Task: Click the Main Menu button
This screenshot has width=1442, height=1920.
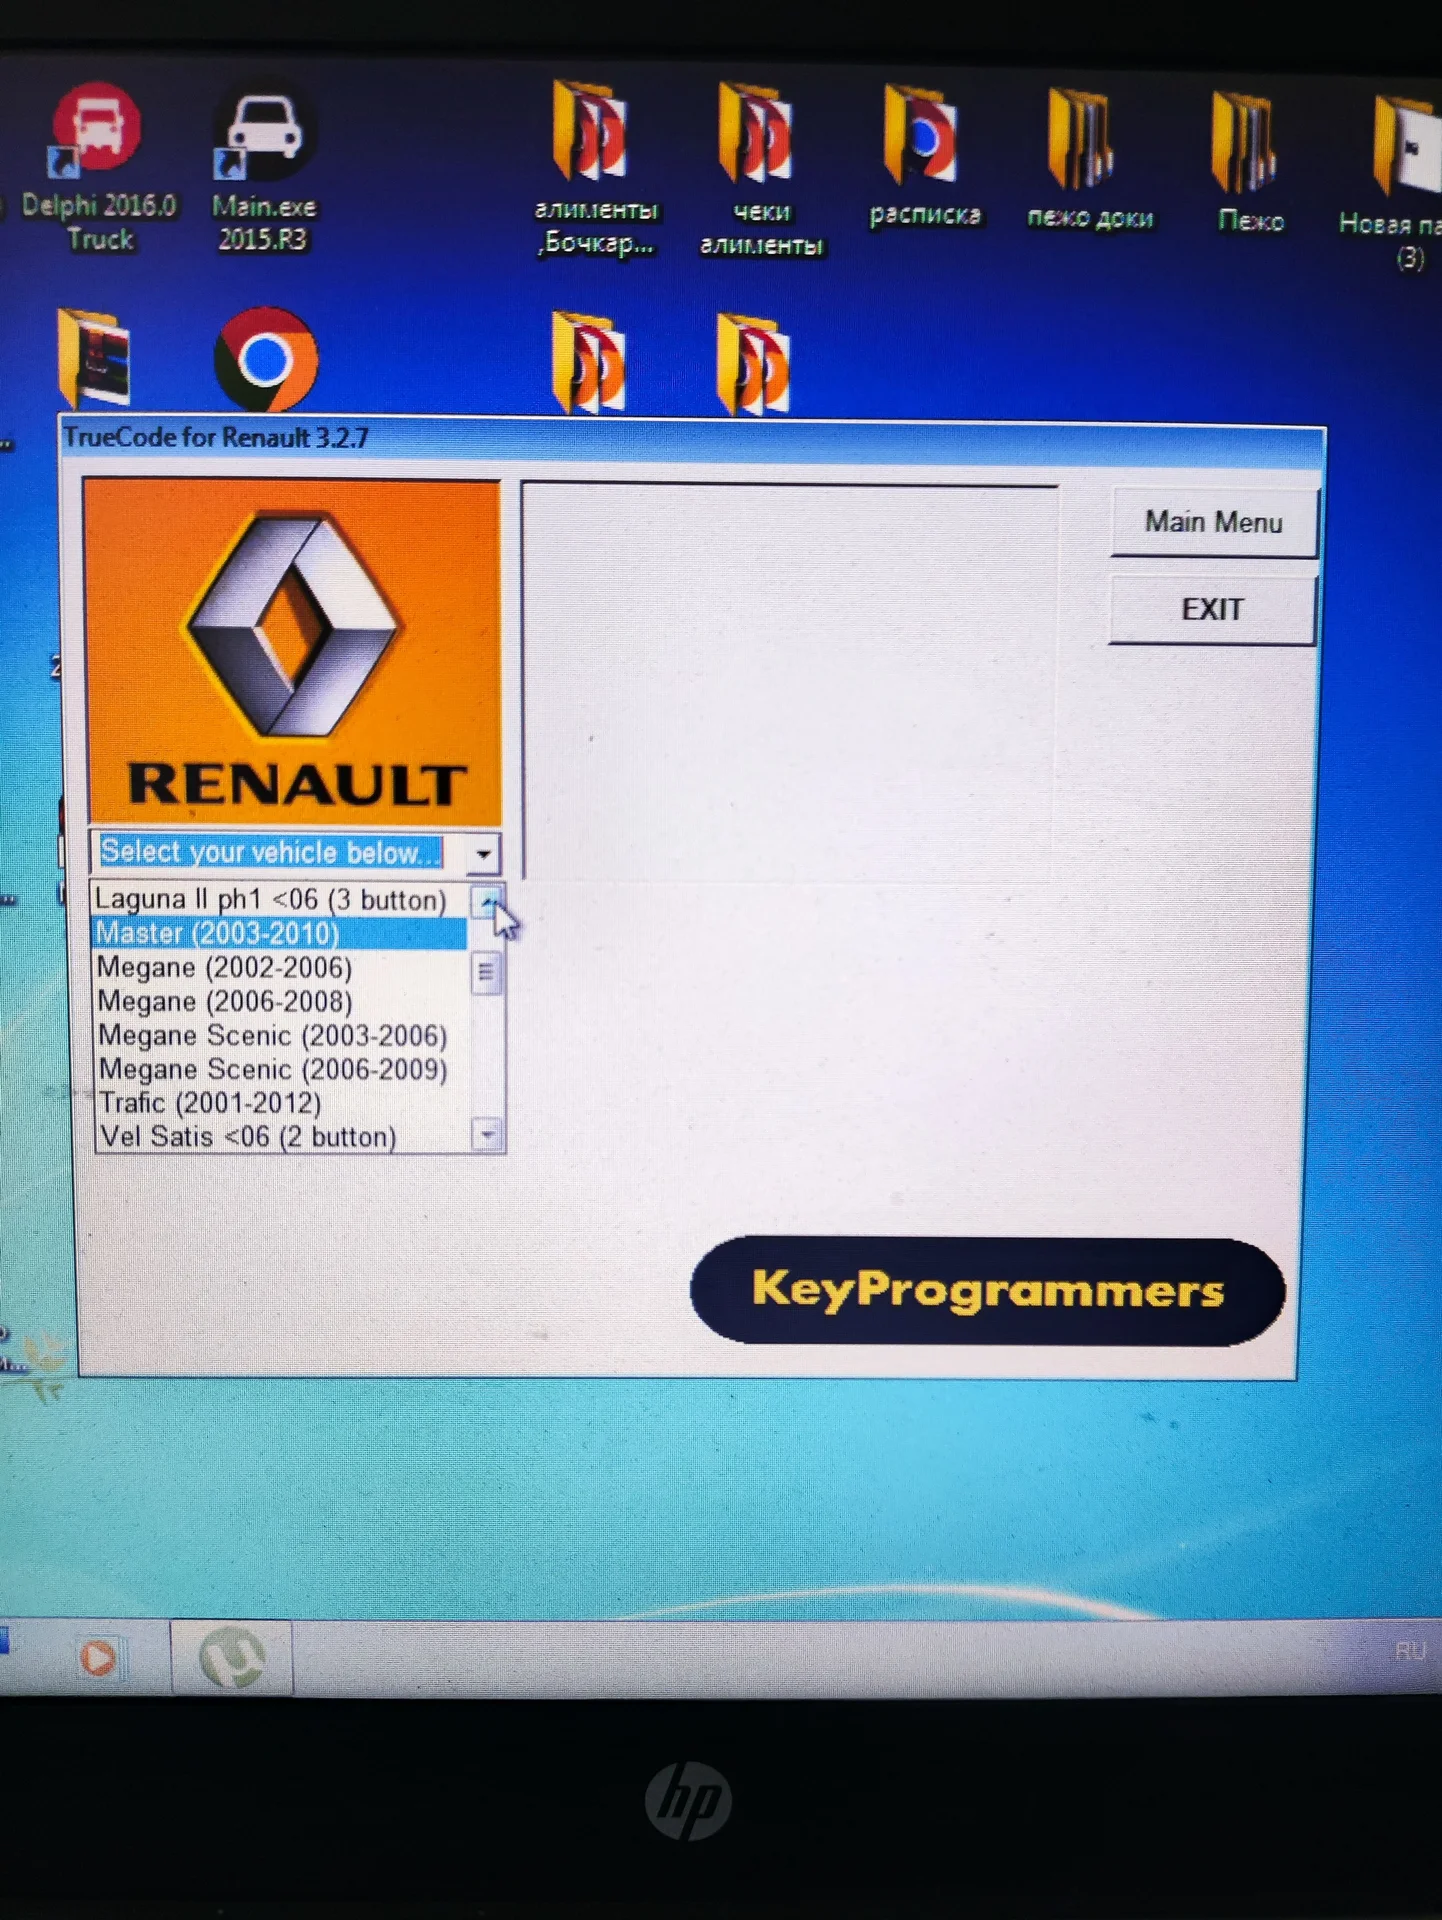Action: (1213, 522)
